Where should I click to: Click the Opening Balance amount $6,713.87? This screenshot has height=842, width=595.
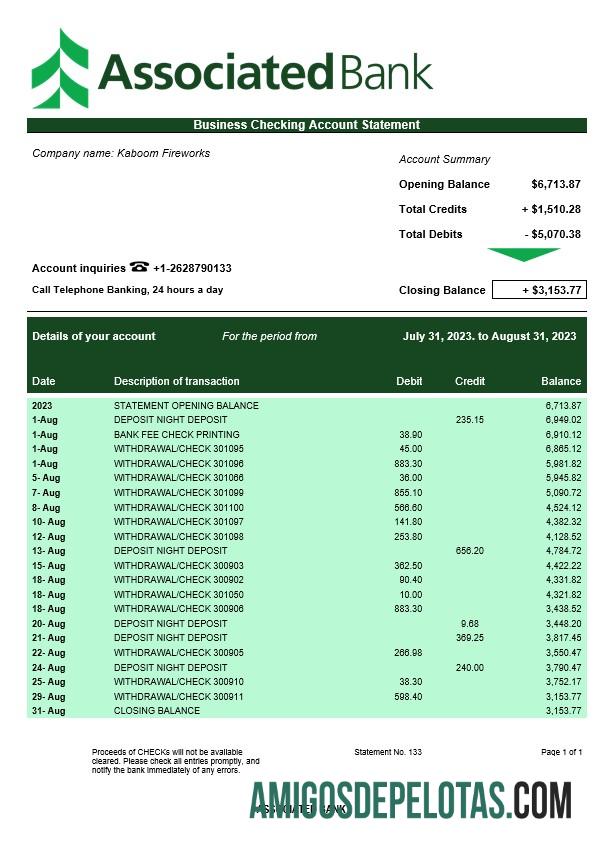coord(556,184)
